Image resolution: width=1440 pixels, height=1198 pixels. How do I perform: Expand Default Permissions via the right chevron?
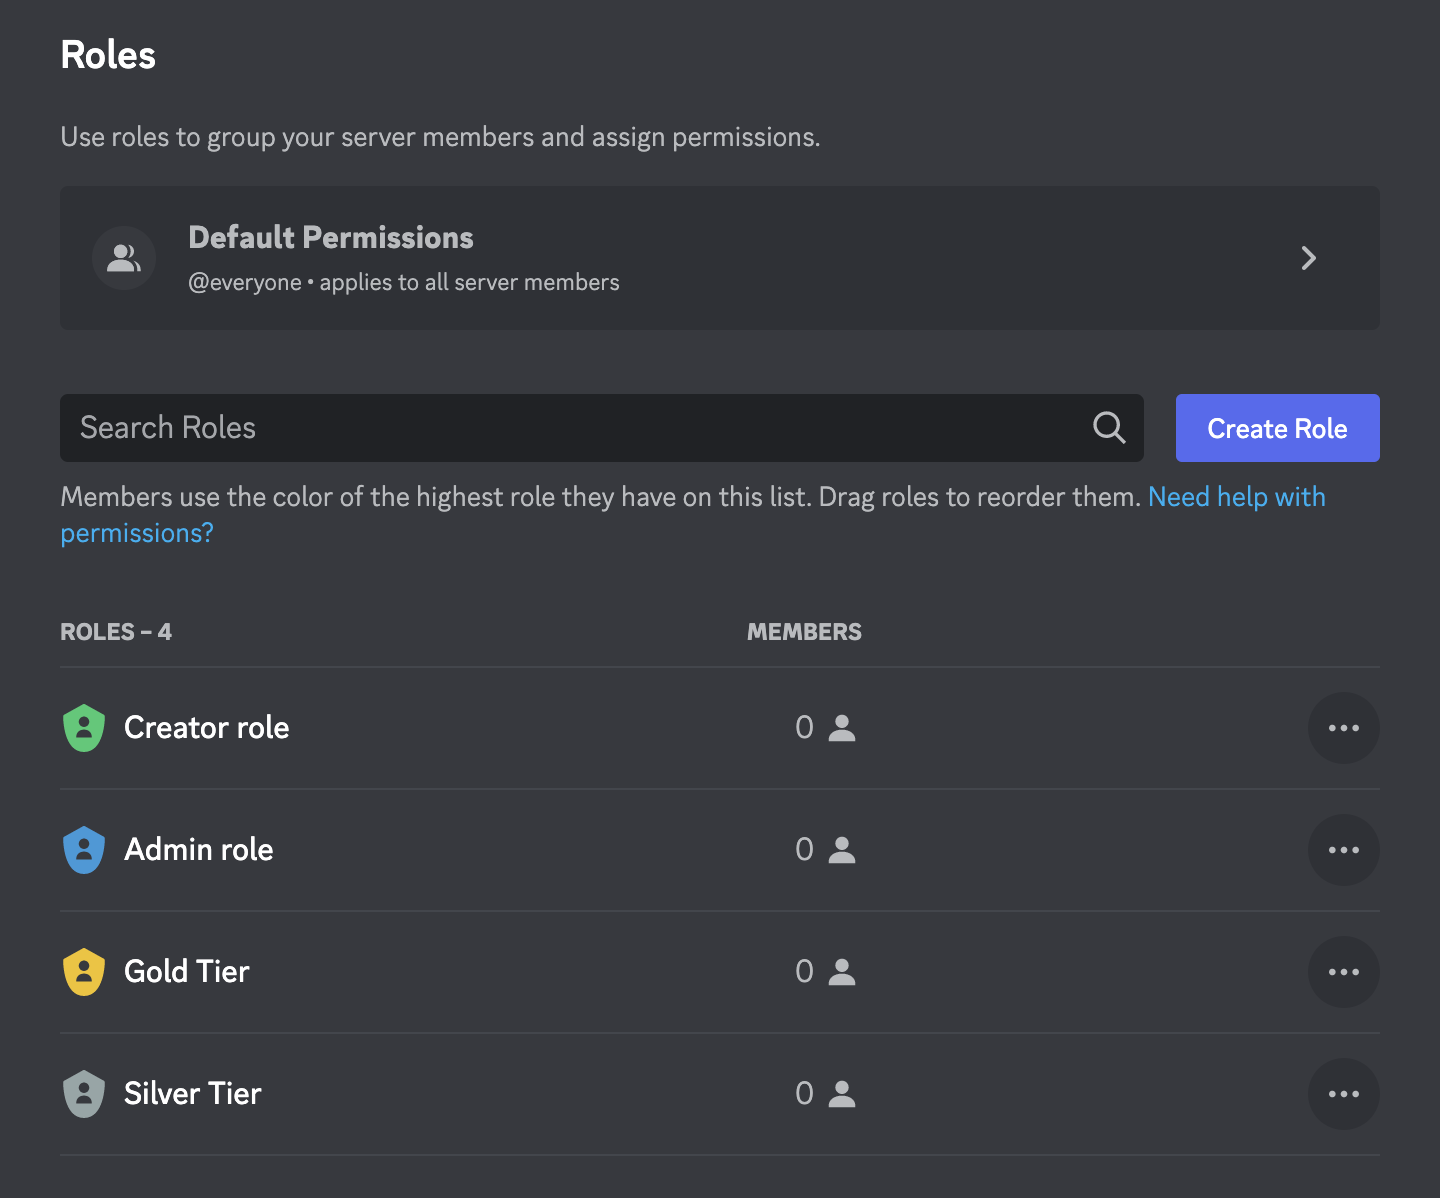(x=1309, y=258)
